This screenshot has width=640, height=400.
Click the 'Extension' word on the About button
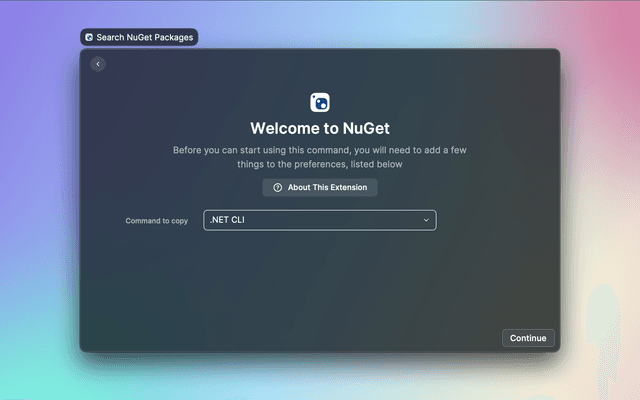[346, 188]
